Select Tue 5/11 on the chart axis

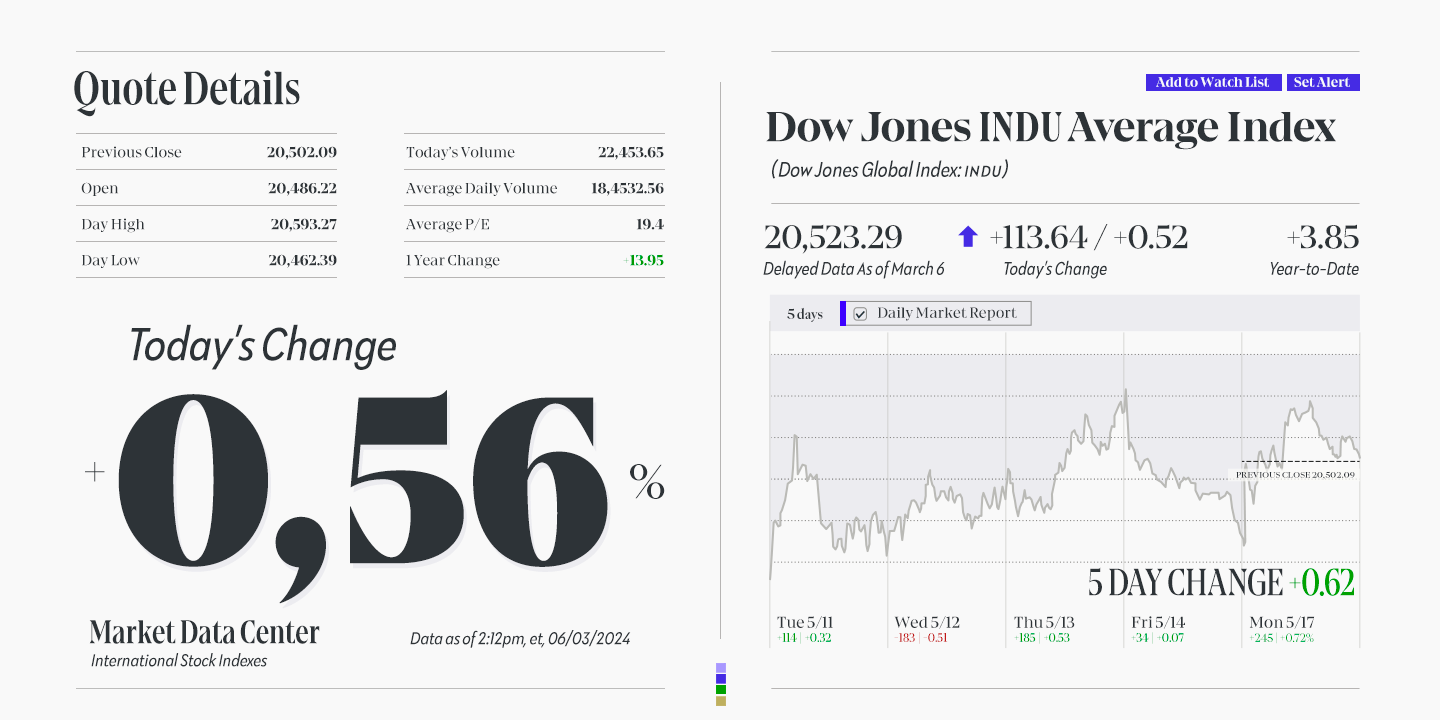coord(805,622)
